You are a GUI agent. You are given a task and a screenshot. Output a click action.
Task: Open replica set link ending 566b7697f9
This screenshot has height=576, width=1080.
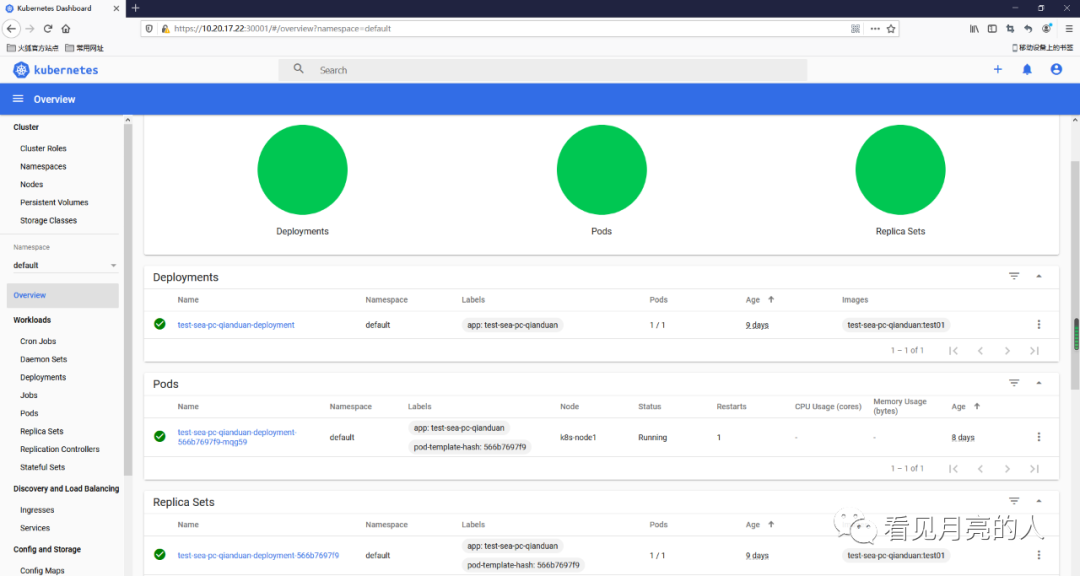pos(258,555)
